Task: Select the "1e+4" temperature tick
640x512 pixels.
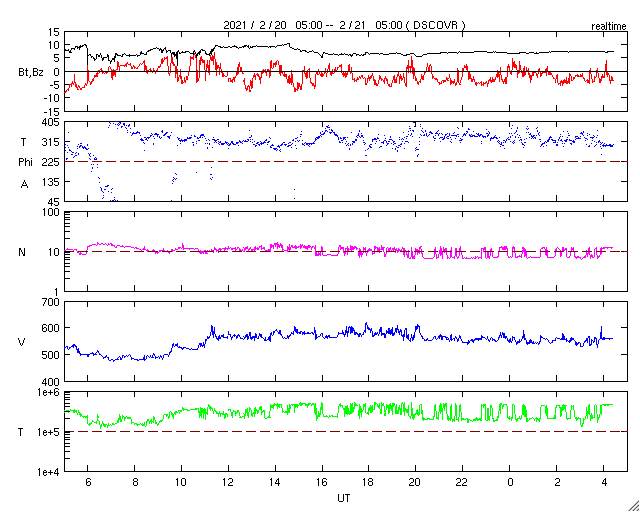Action: coord(49,472)
